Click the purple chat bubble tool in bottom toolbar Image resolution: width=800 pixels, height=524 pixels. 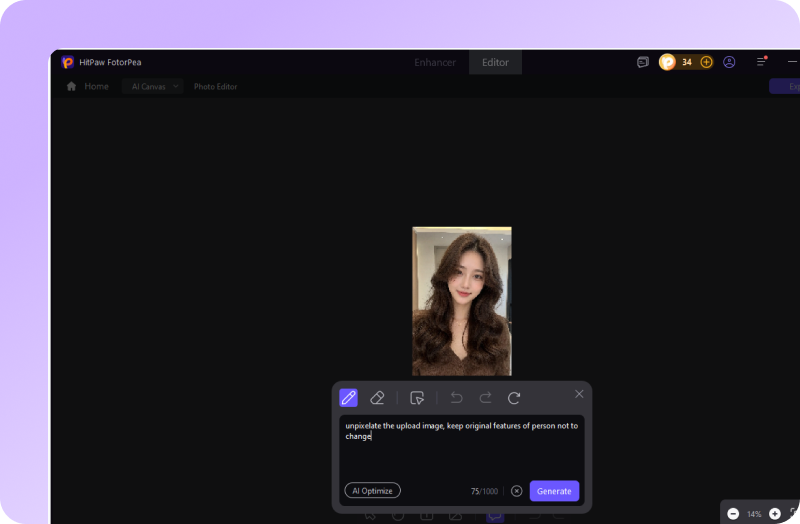(x=494, y=516)
